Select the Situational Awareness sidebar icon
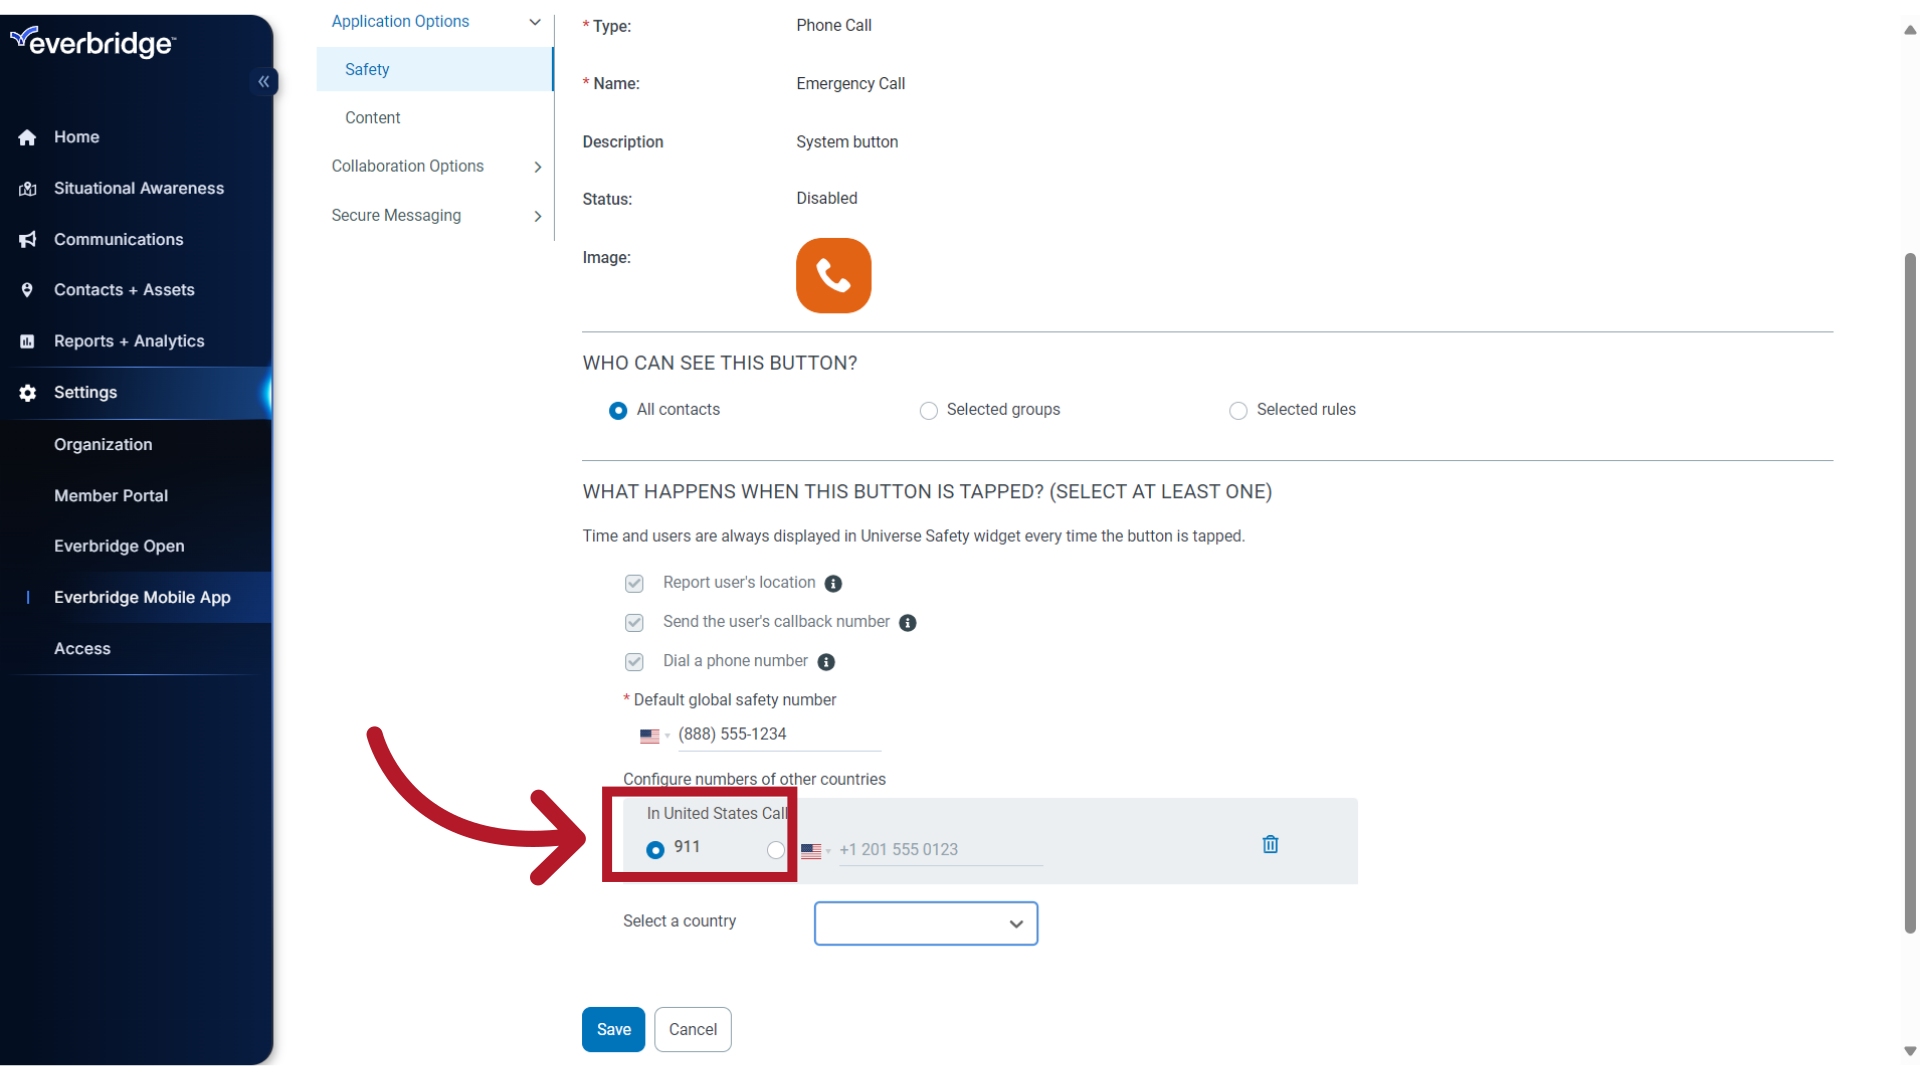 [x=27, y=188]
